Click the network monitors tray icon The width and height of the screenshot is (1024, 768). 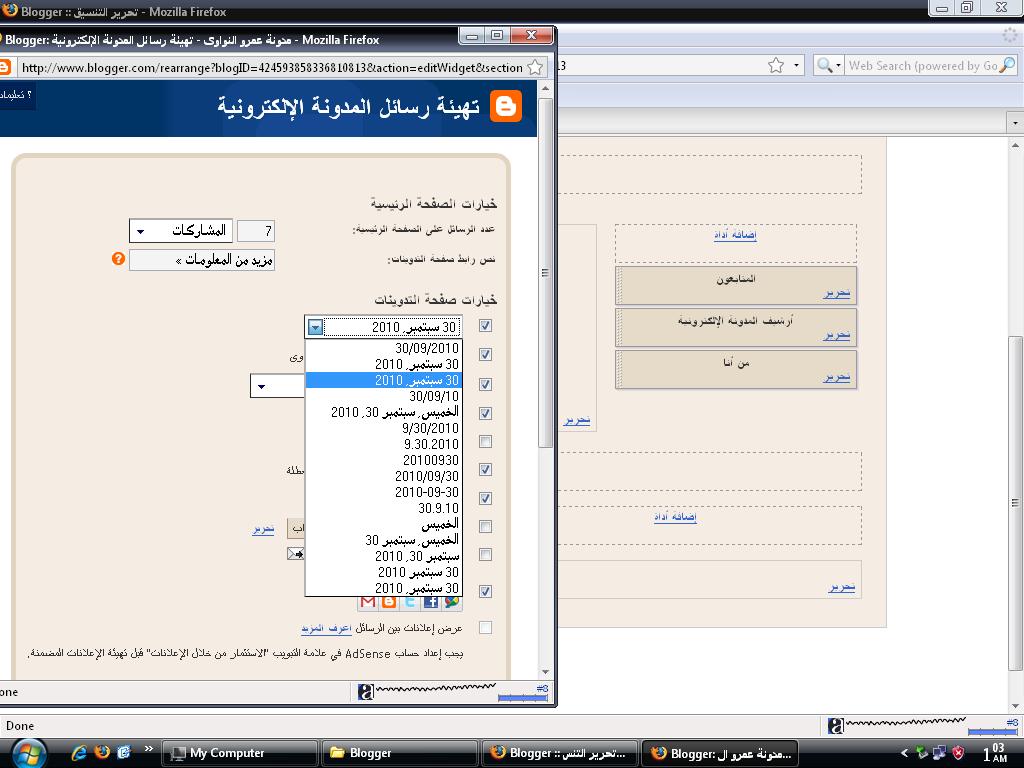click(940, 752)
